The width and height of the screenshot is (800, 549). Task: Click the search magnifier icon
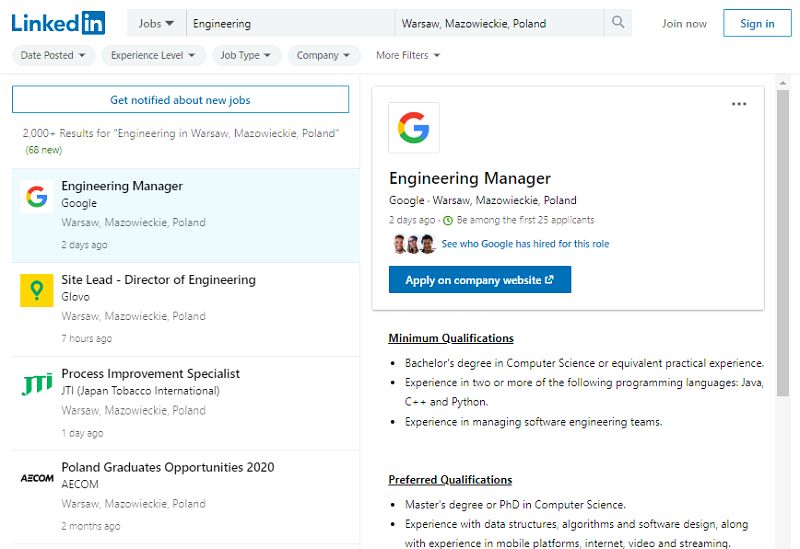(x=618, y=23)
